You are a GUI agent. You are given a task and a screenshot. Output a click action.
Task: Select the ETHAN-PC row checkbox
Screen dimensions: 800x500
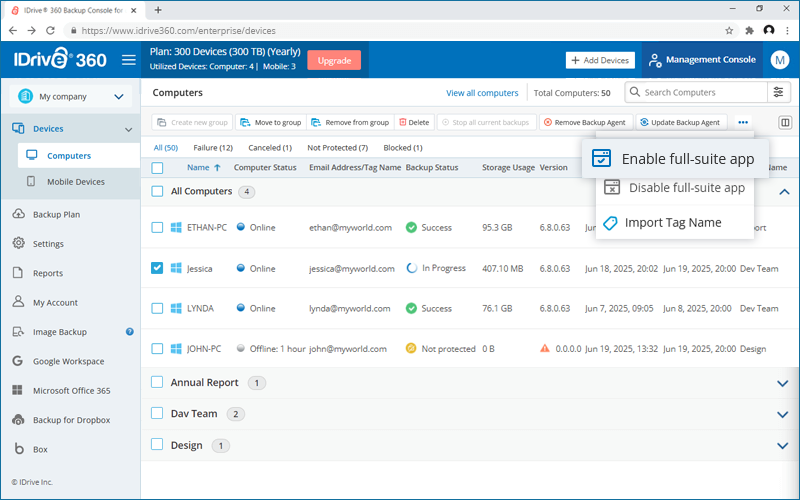pyautogui.click(x=157, y=228)
